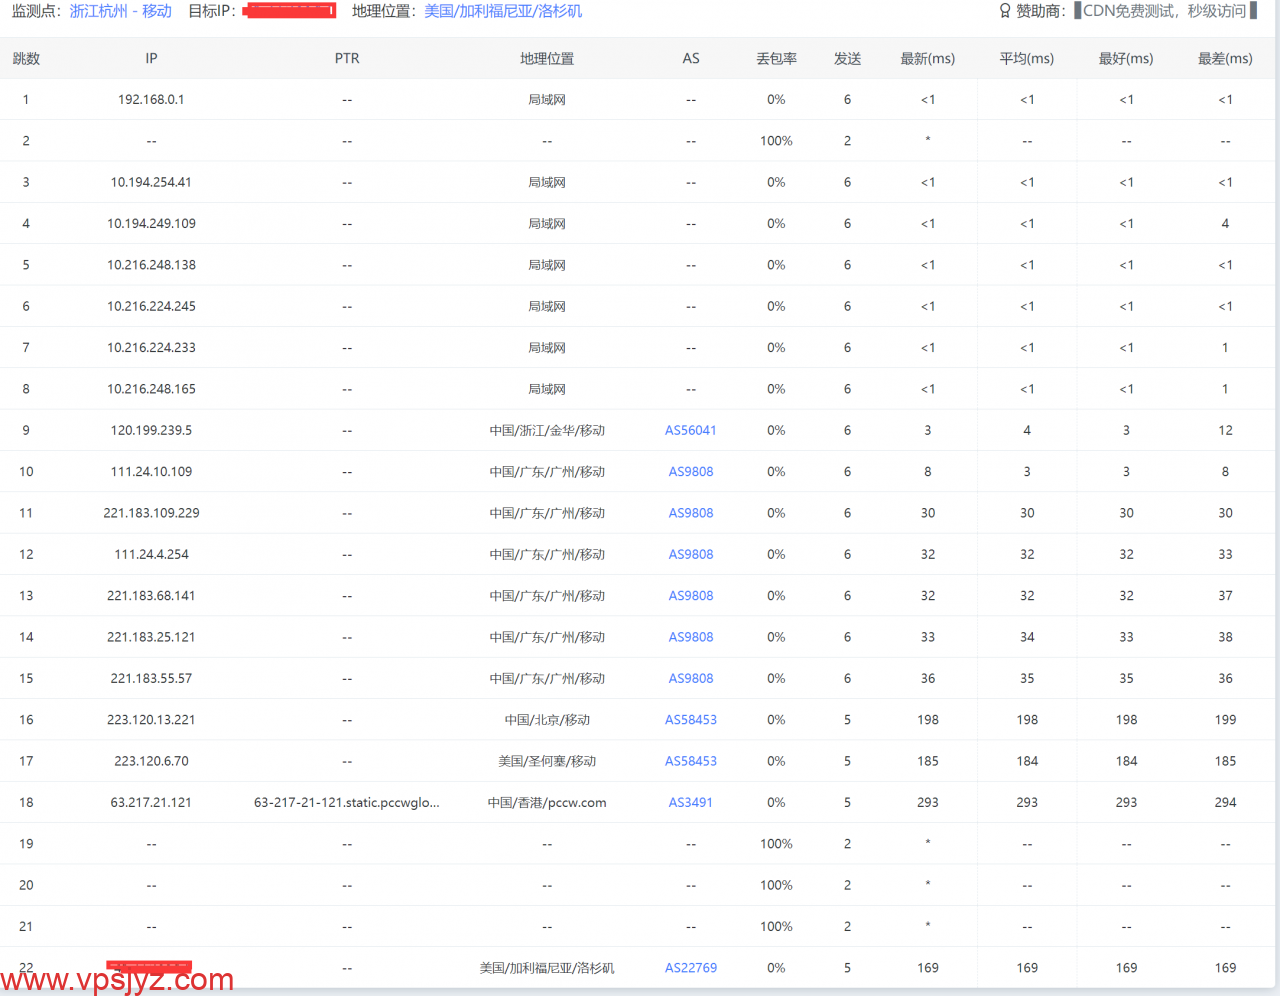Click the sponsor icon beside 赞助商
This screenshot has height=996, width=1280.
tap(1005, 11)
